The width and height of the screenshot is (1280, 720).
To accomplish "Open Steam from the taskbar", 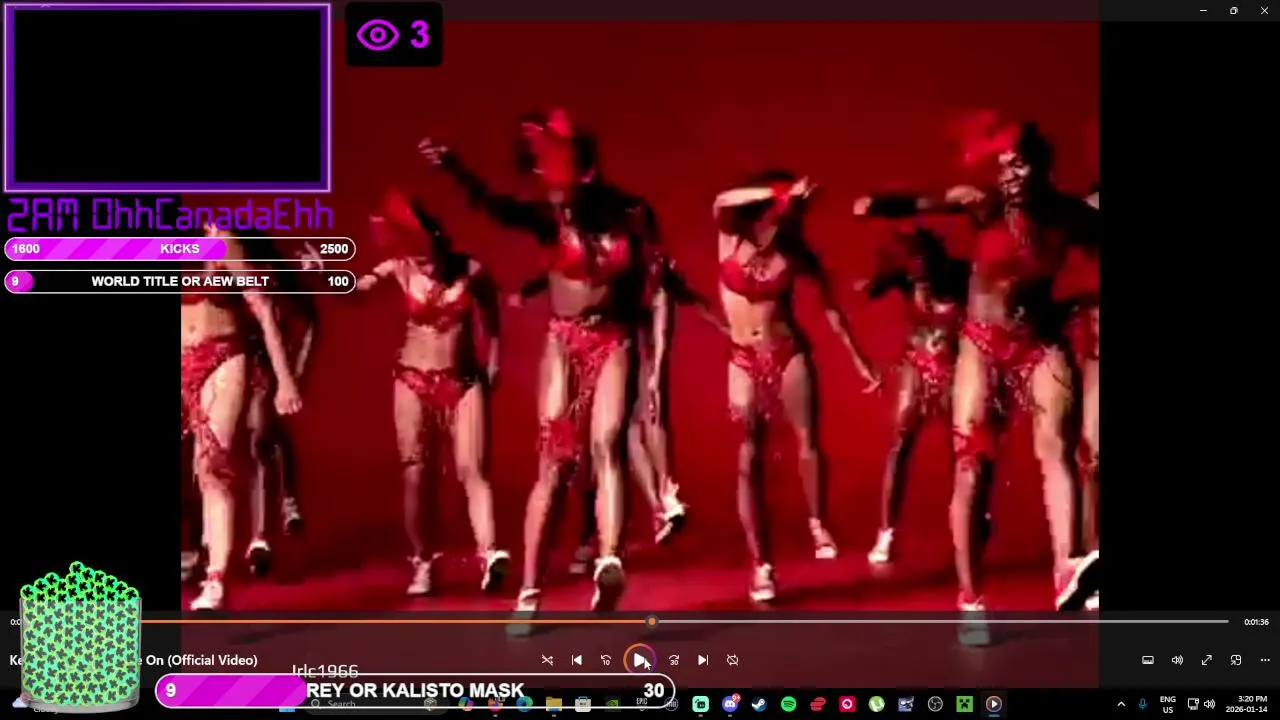I will 759,704.
